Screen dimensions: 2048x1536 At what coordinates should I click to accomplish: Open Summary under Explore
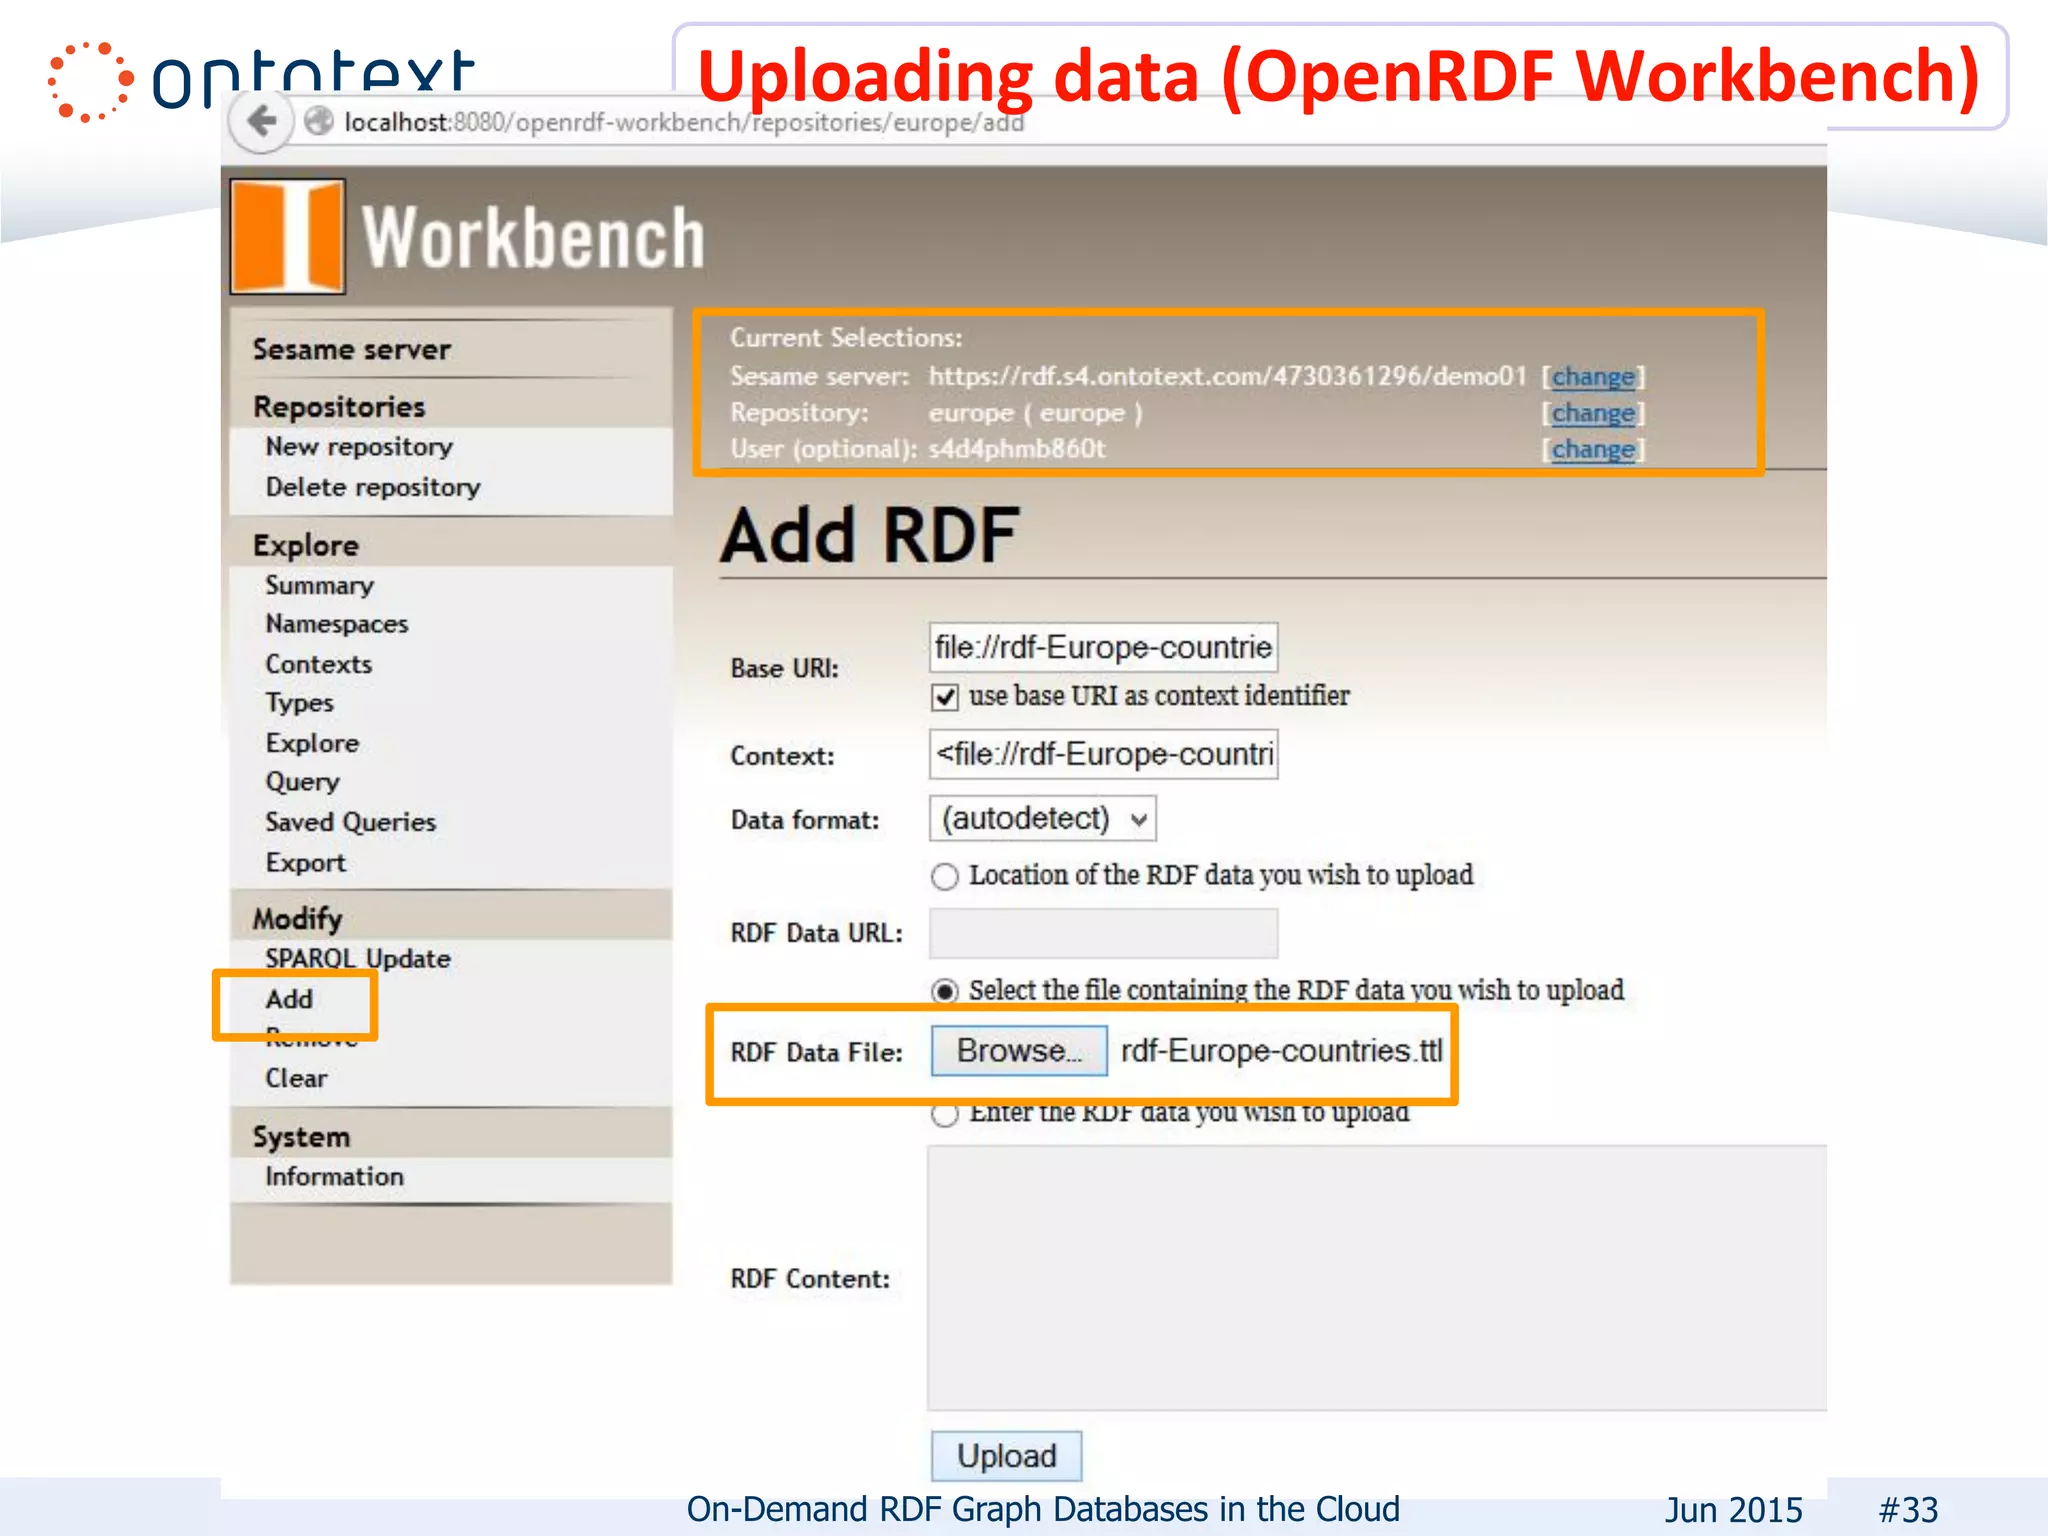[319, 585]
